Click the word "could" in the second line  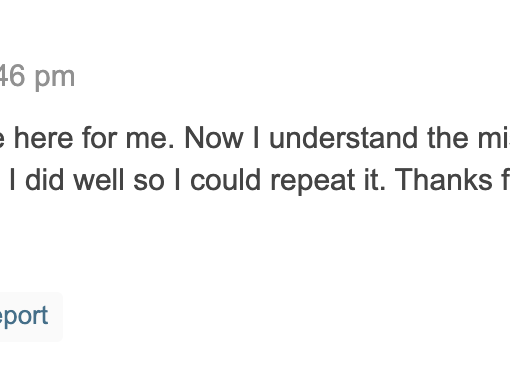coord(225,180)
